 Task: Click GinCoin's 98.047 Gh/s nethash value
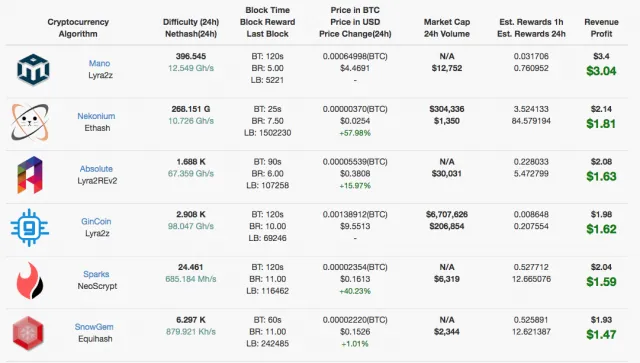[191, 226]
